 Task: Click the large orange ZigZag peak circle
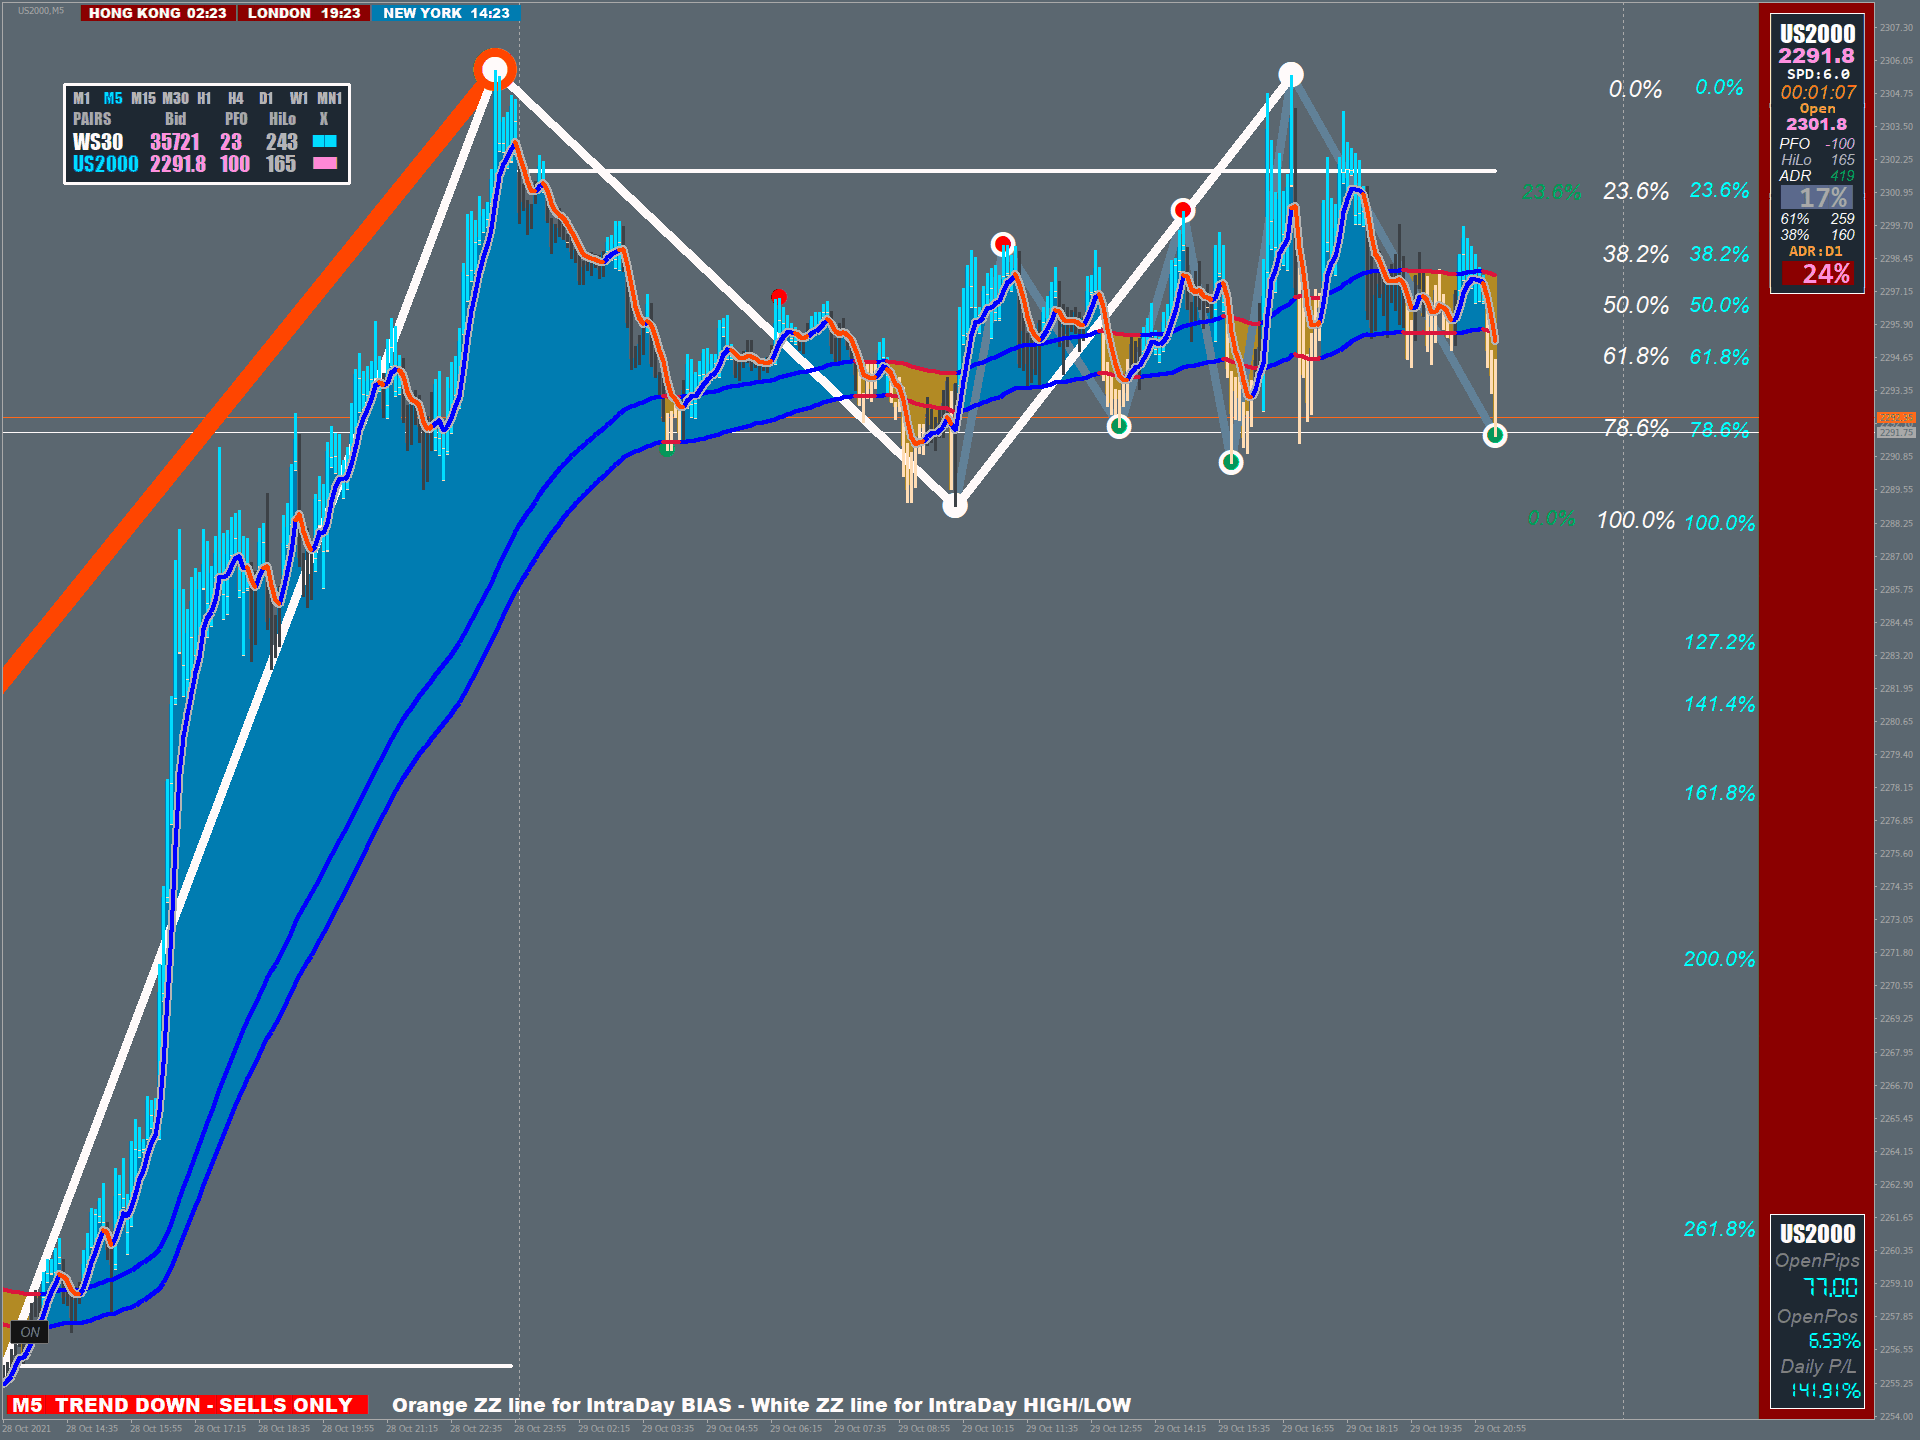[x=495, y=69]
